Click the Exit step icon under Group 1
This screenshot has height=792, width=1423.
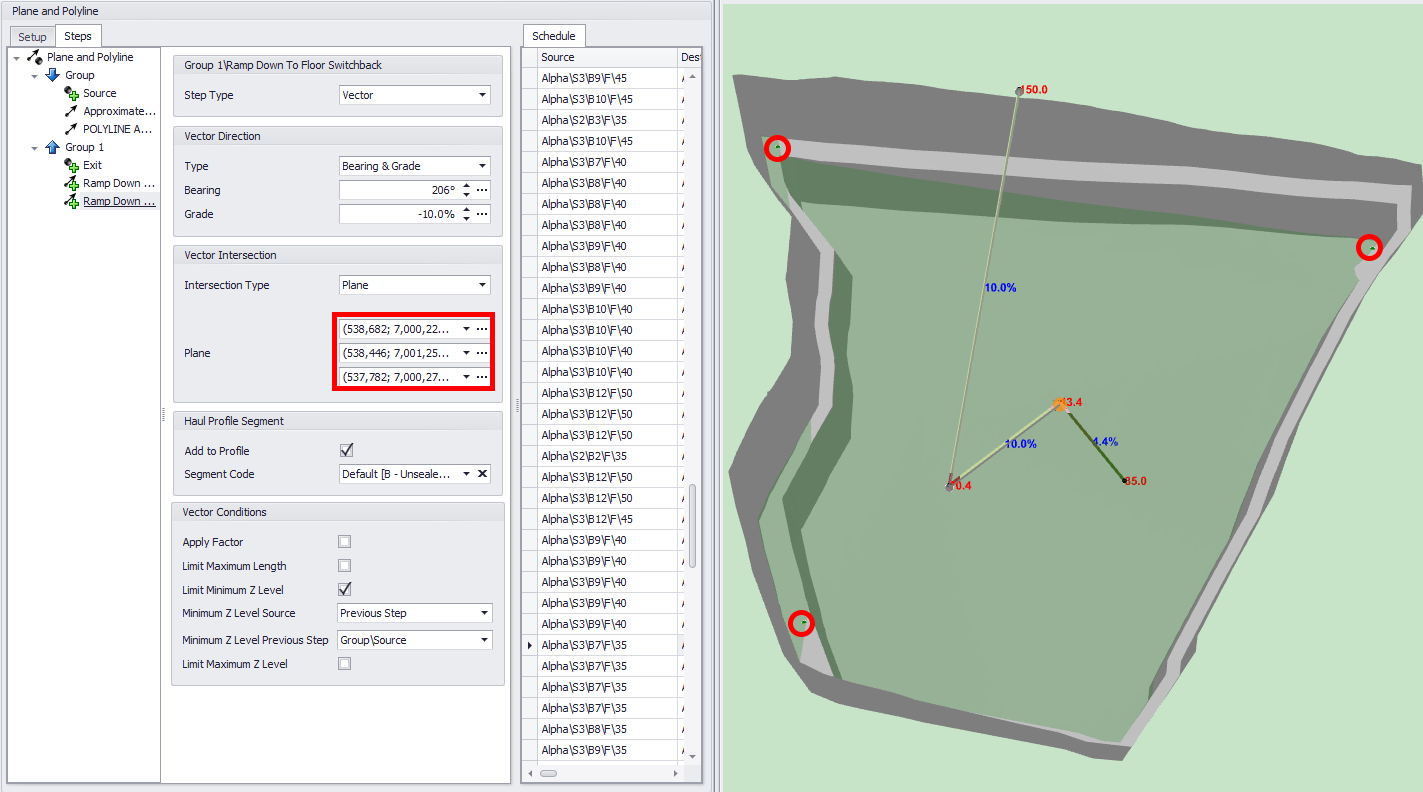click(x=71, y=165)
